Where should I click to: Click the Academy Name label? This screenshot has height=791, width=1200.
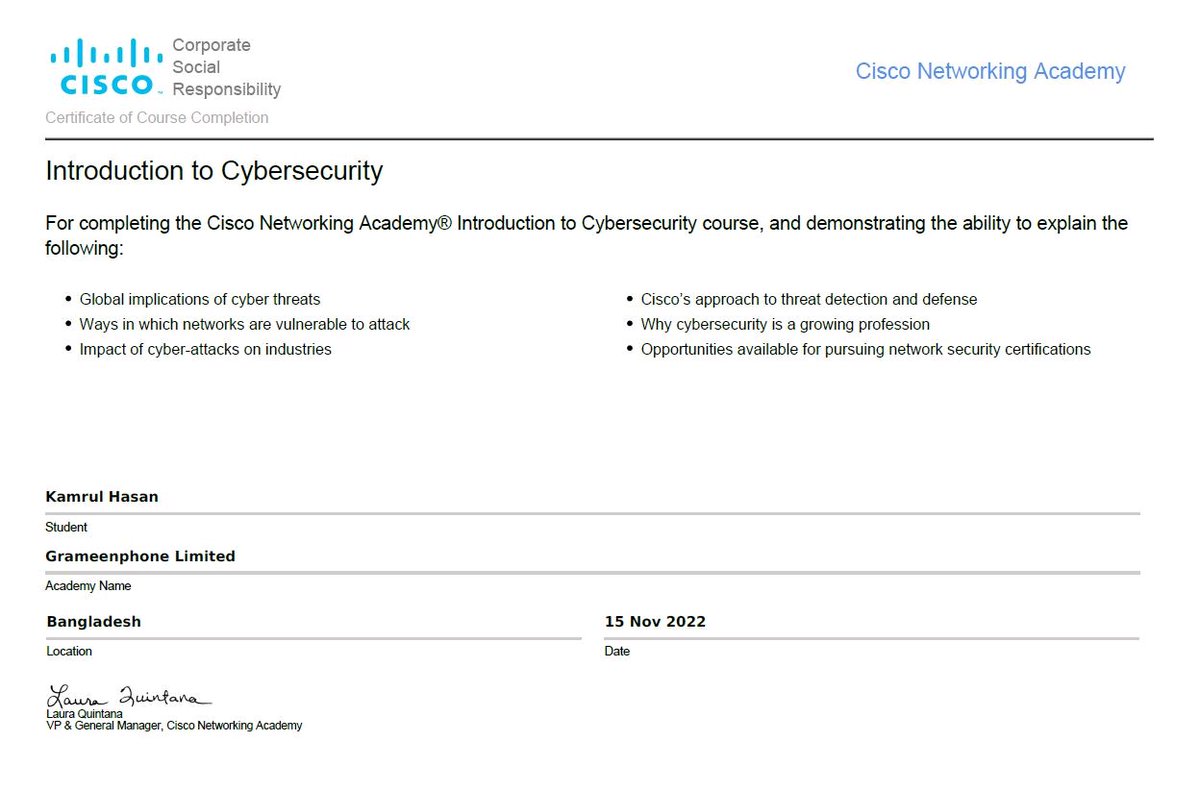pos(88,586)
